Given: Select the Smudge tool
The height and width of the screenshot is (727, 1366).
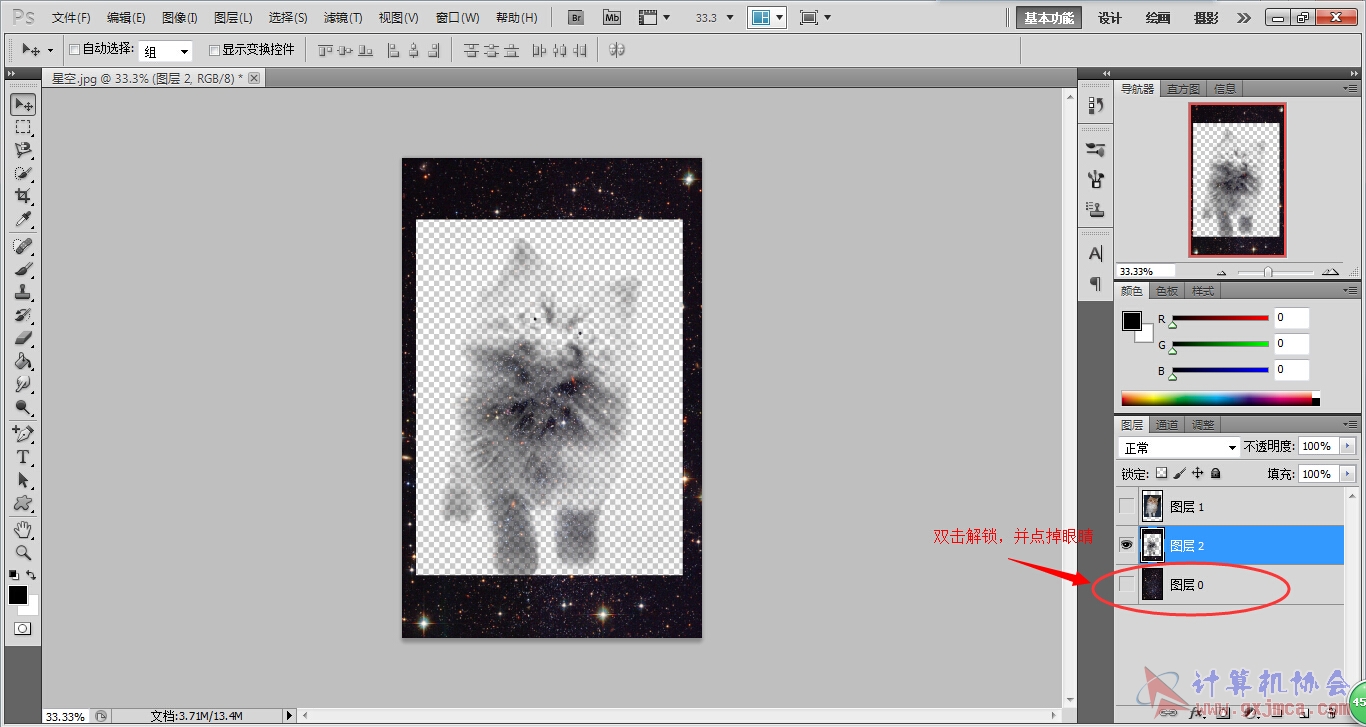Looking at the screenshot, I should tap(23, 384).
